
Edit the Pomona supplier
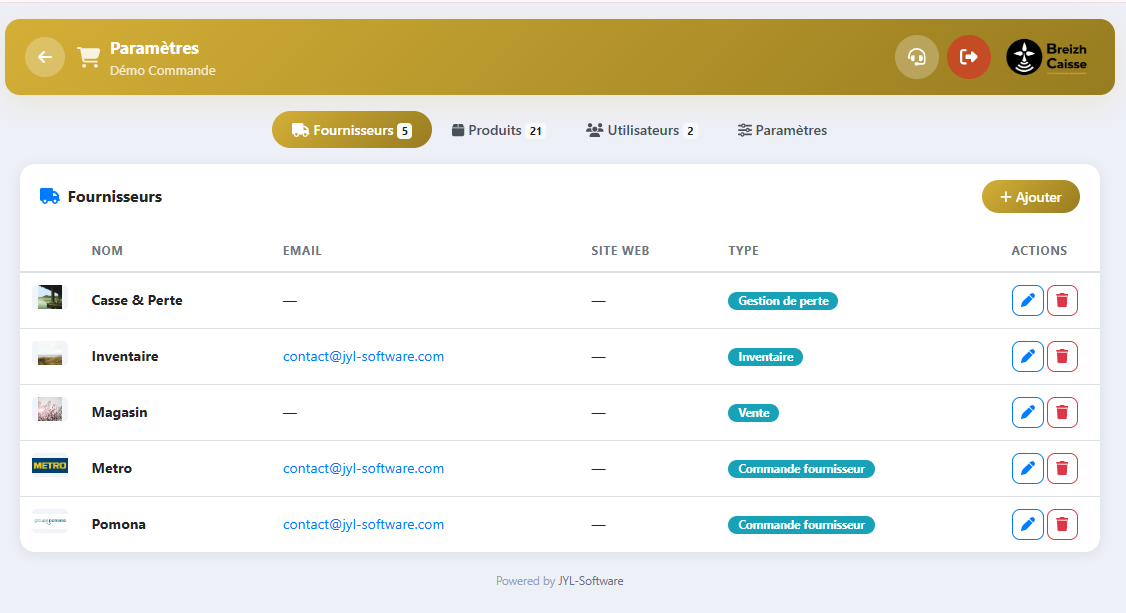1027,524
